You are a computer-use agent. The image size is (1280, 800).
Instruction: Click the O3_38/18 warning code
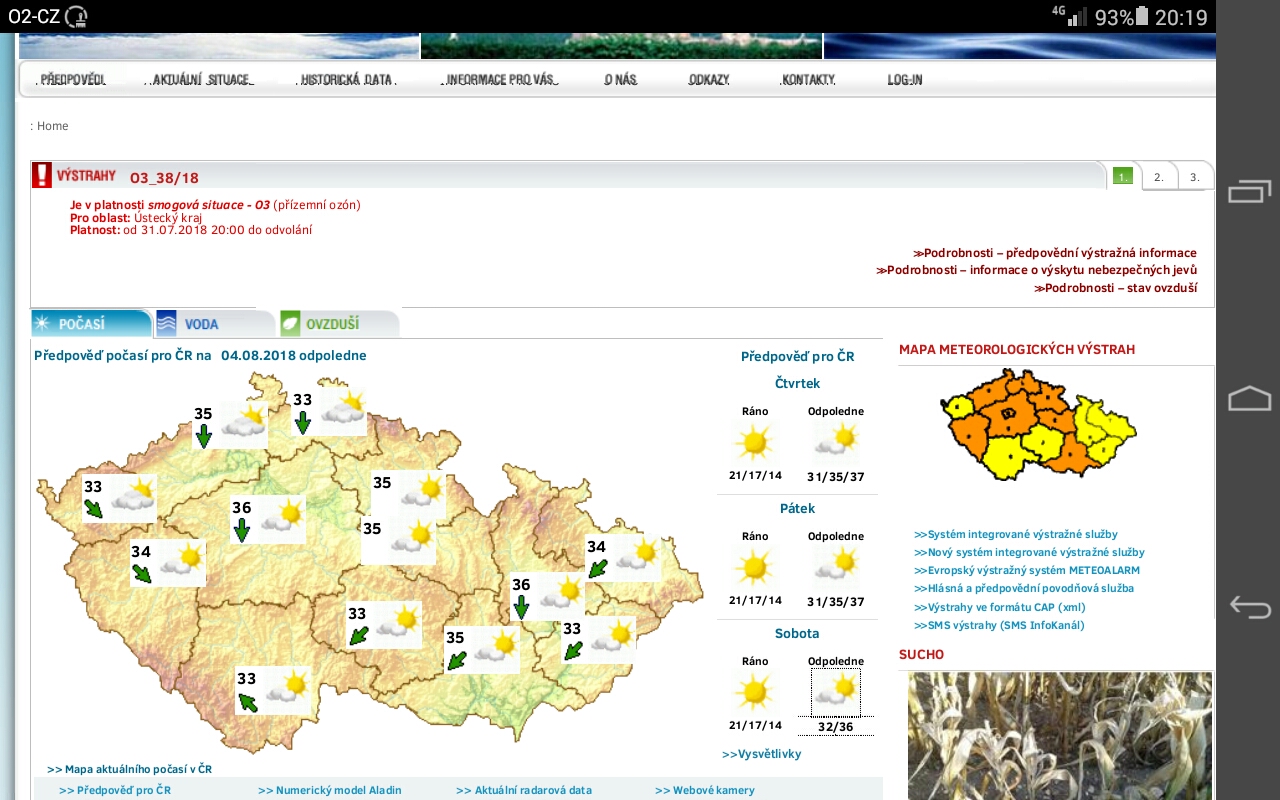coord(164,178)
